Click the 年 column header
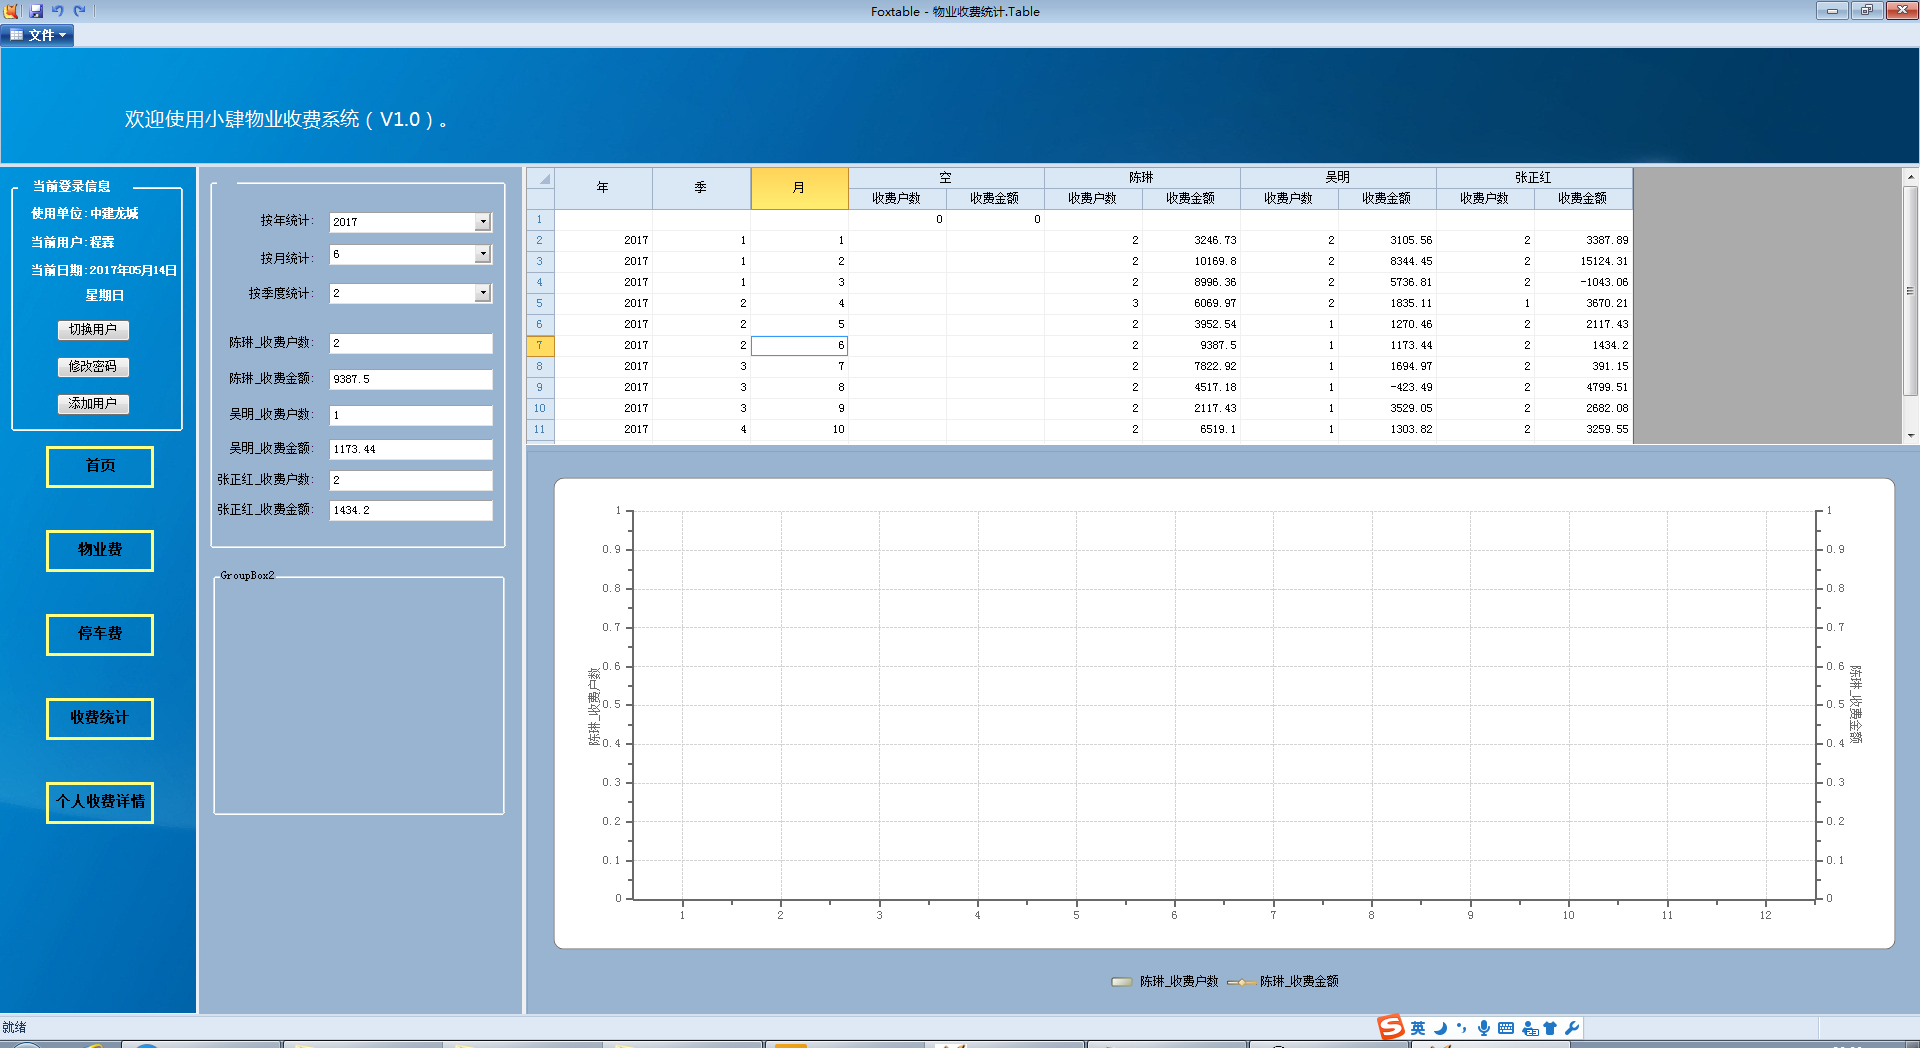This screenshot has height=1048, width=1920. 603,188
